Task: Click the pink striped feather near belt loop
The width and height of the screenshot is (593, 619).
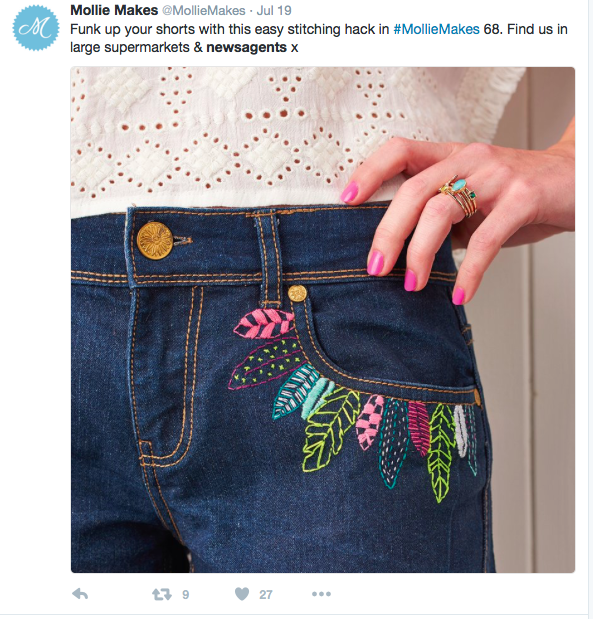Action: tap(264, 324)
